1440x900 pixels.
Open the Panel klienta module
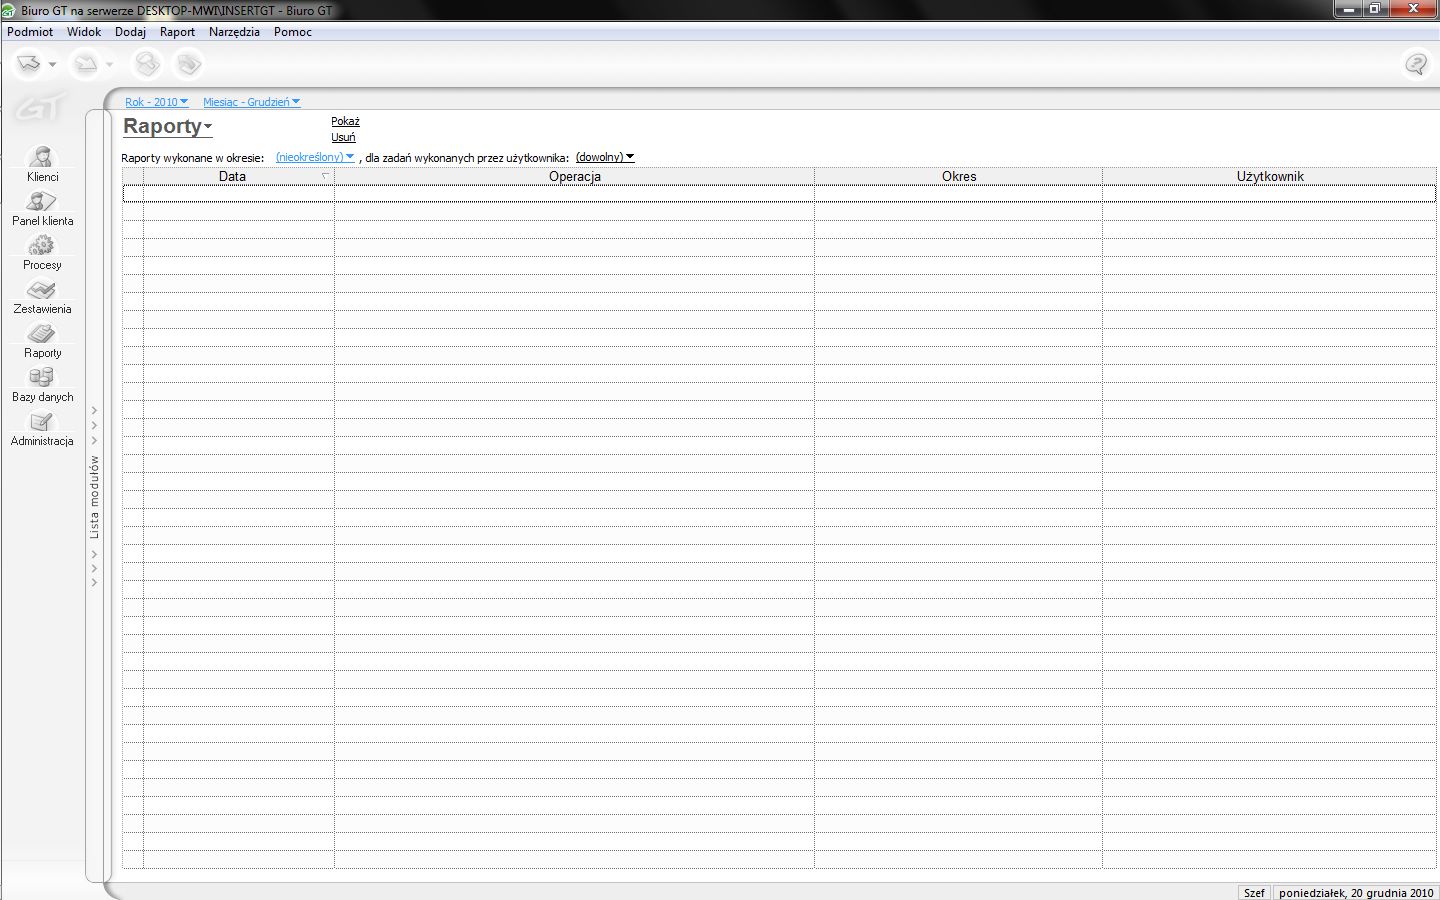[x=42, y=209]
